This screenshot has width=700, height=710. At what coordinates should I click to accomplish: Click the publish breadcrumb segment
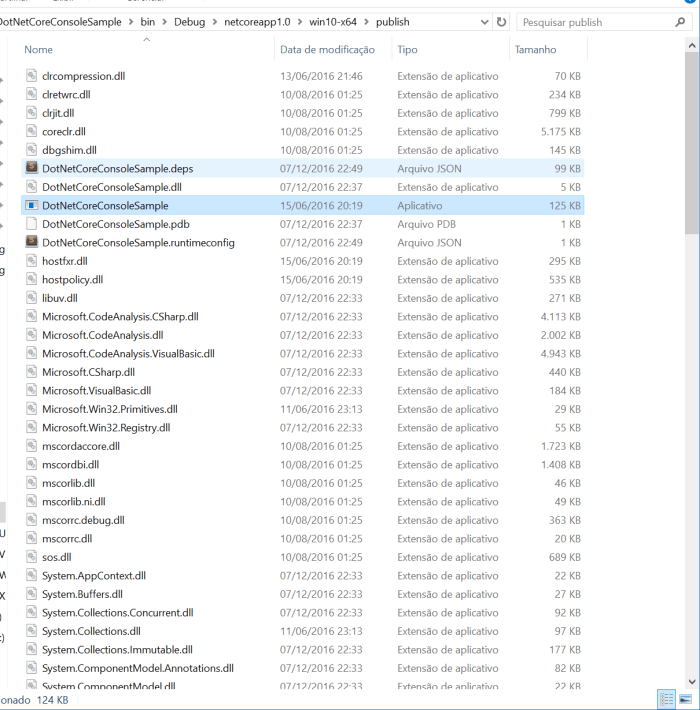pyautogui.click(x=392, y=22)
